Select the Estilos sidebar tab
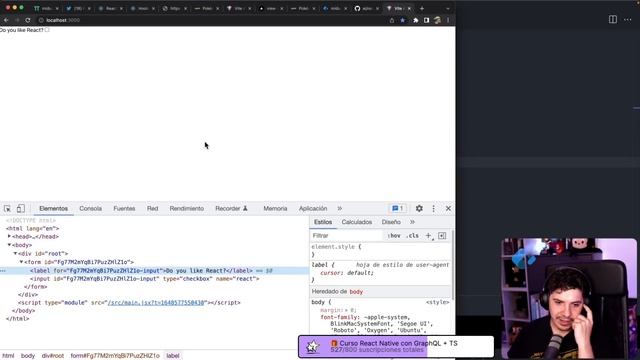The width and height of the screenshot is (640, 360). point(323,222)
